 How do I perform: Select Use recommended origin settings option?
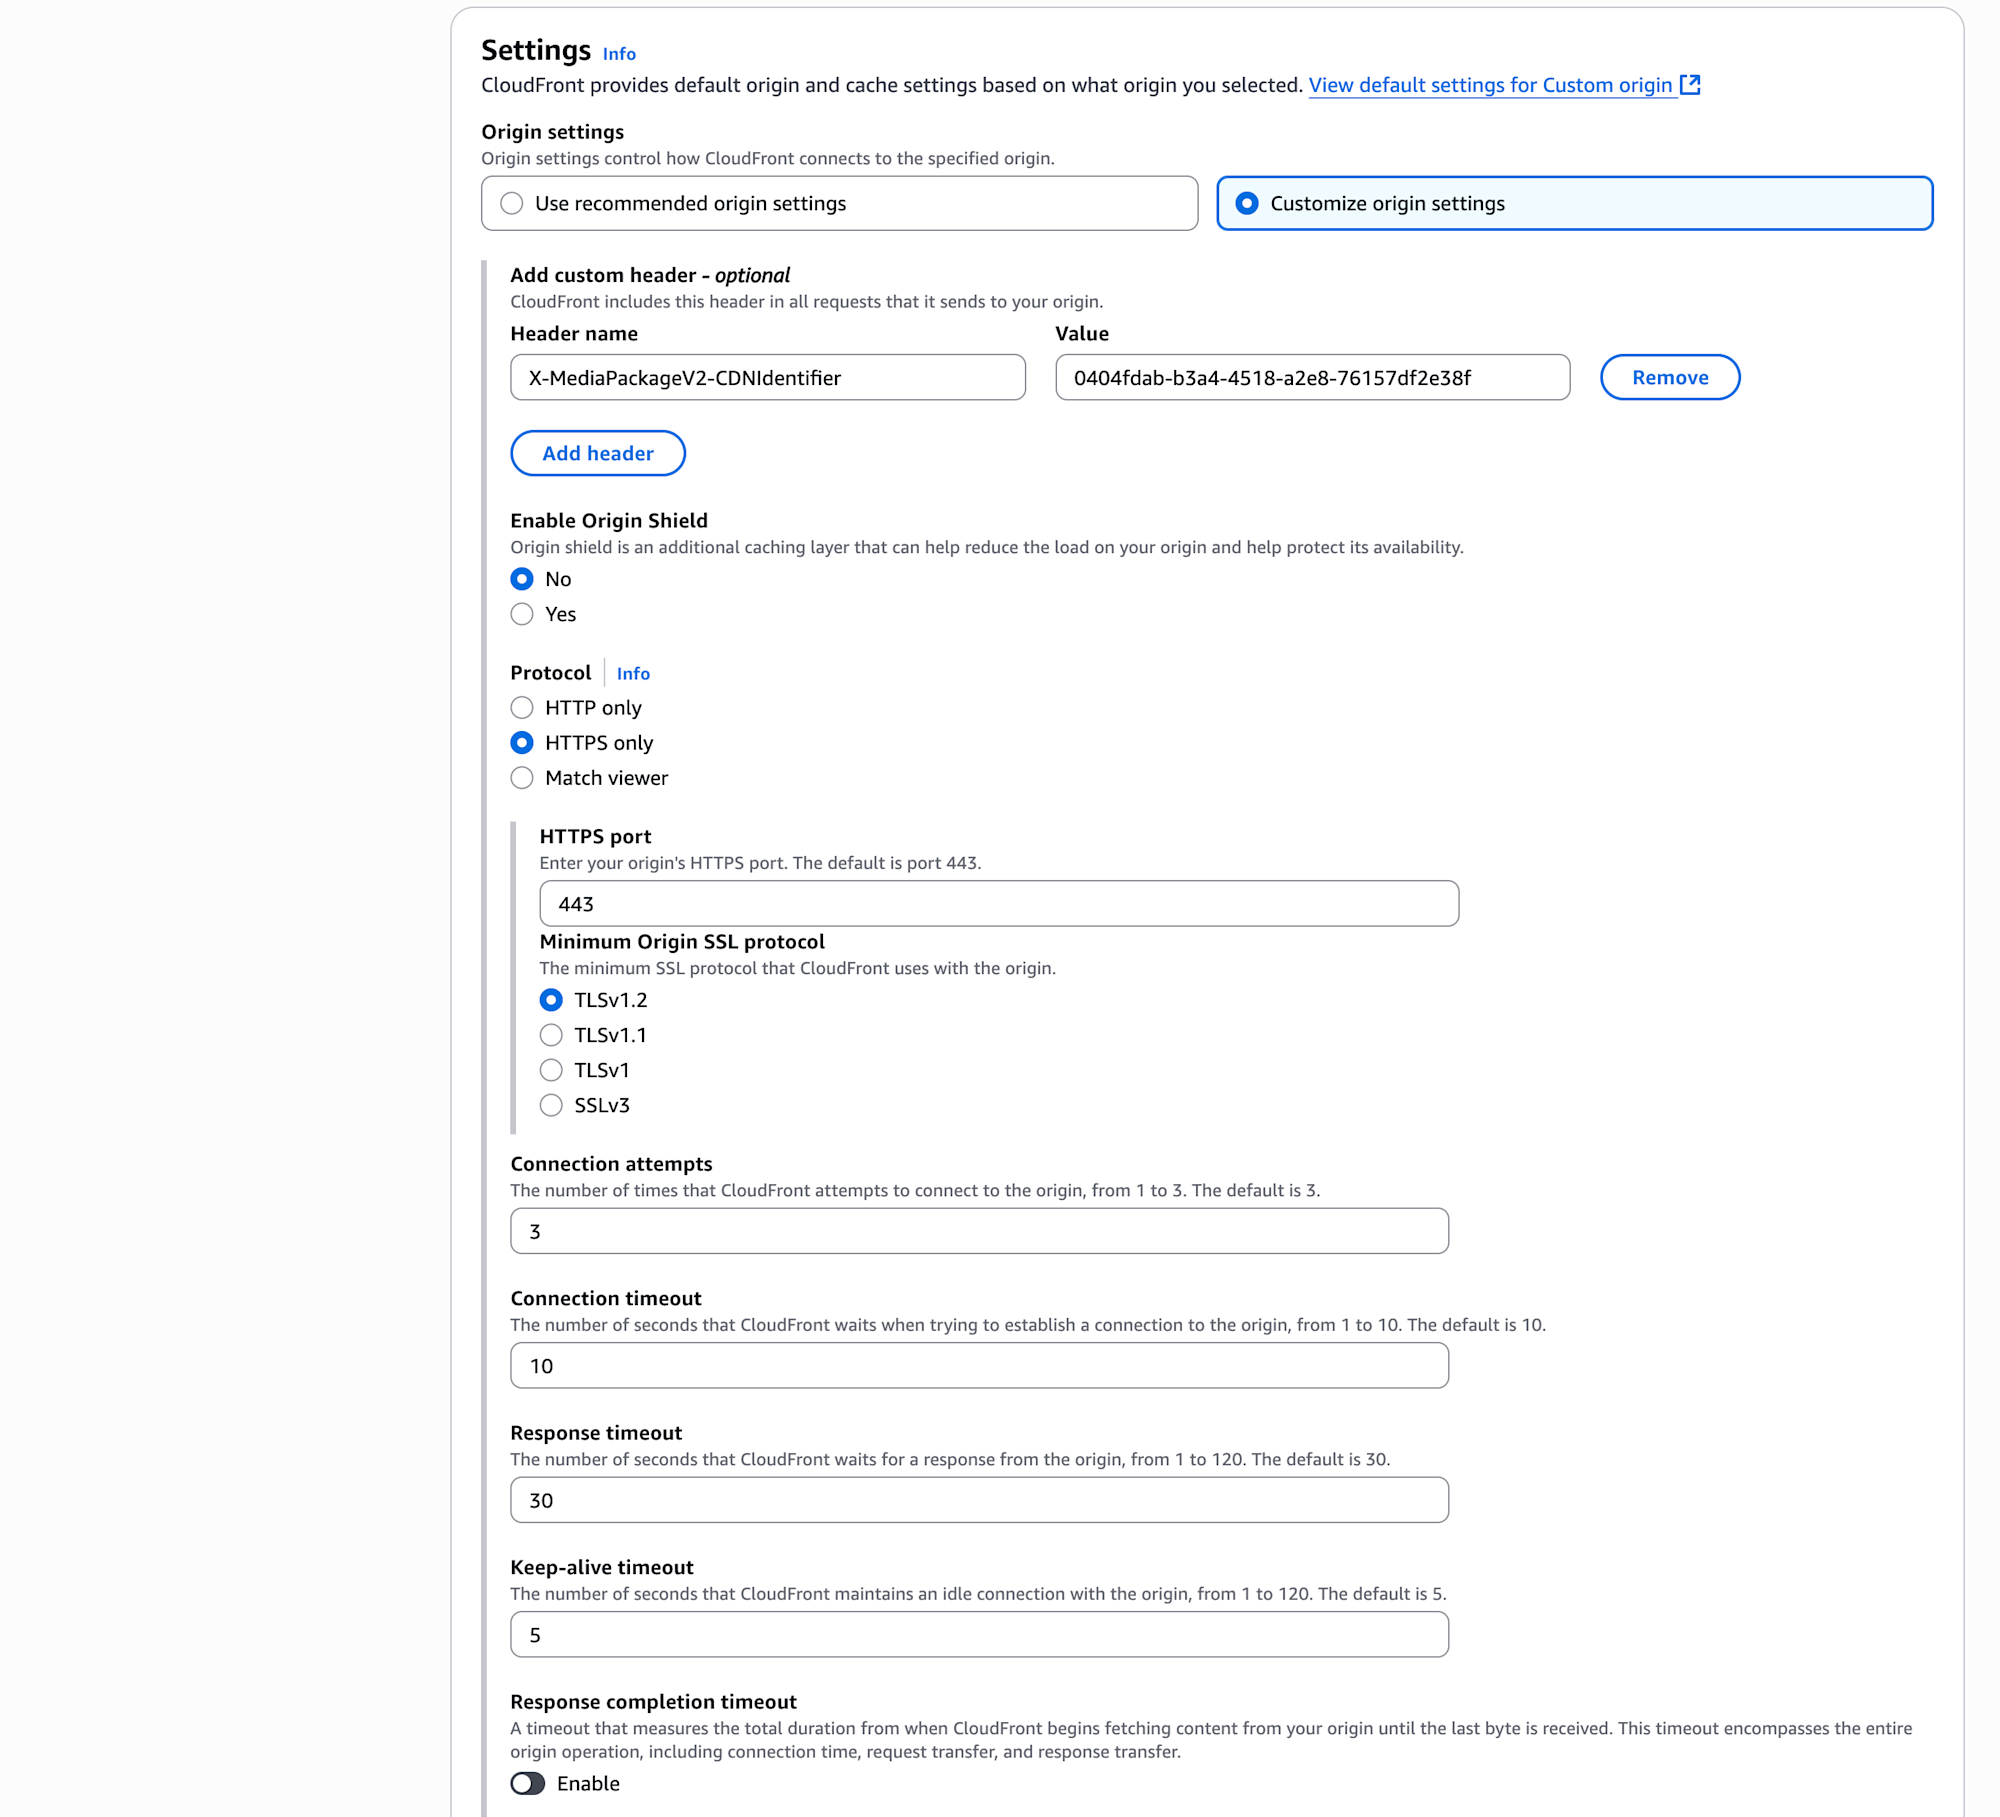coord(512,203)
